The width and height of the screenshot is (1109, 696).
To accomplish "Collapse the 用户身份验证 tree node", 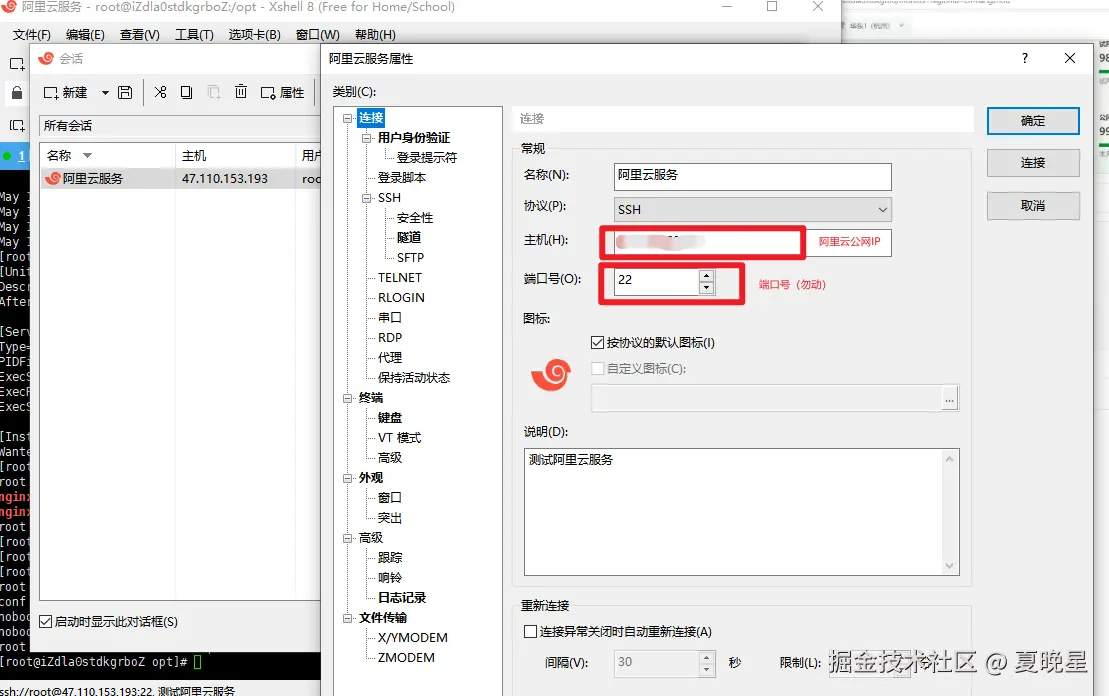I will click(x=366, y=138).
